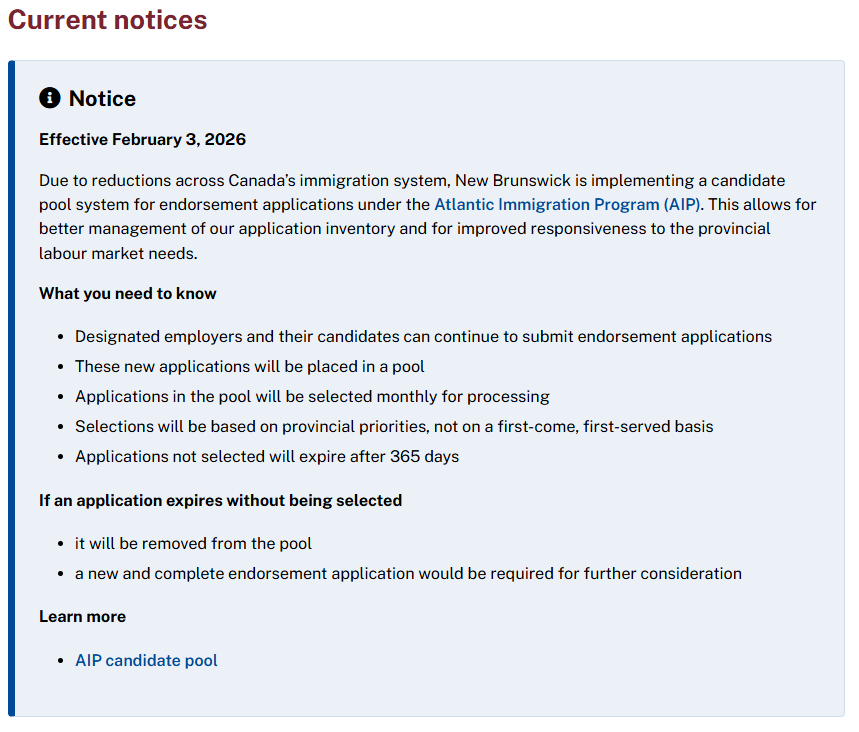
Task: Click the Notice heading text
Action: 102,98
